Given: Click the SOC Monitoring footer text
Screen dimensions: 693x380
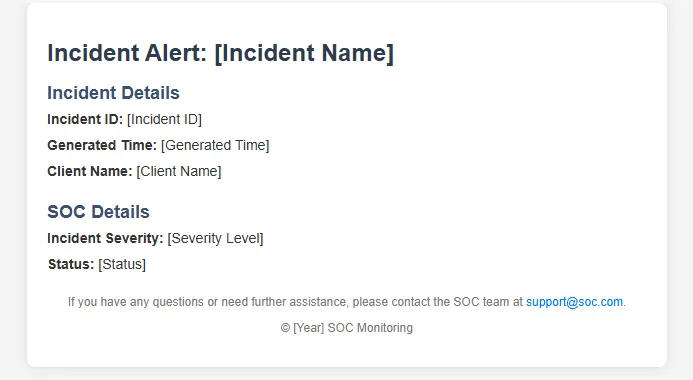Looking at the screenshot, I should point(370,328).
